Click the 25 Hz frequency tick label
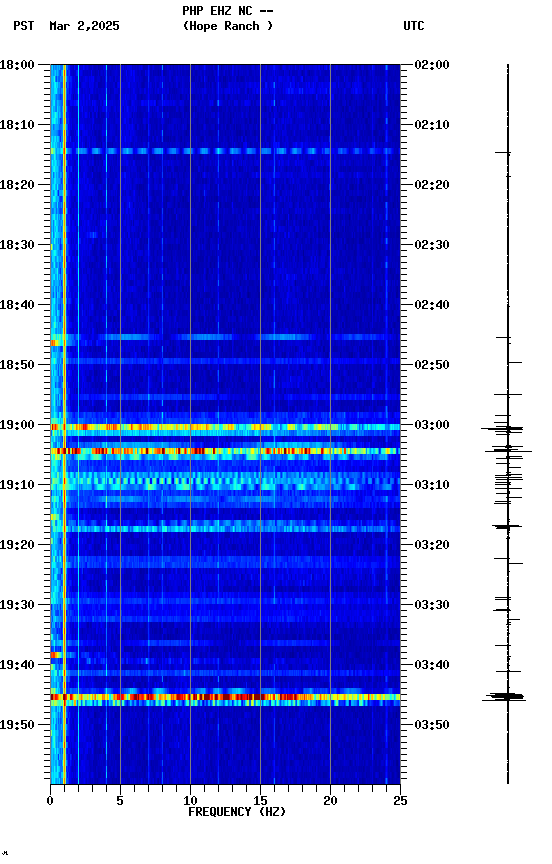The image size is (552, 864). tap(401, 801)
